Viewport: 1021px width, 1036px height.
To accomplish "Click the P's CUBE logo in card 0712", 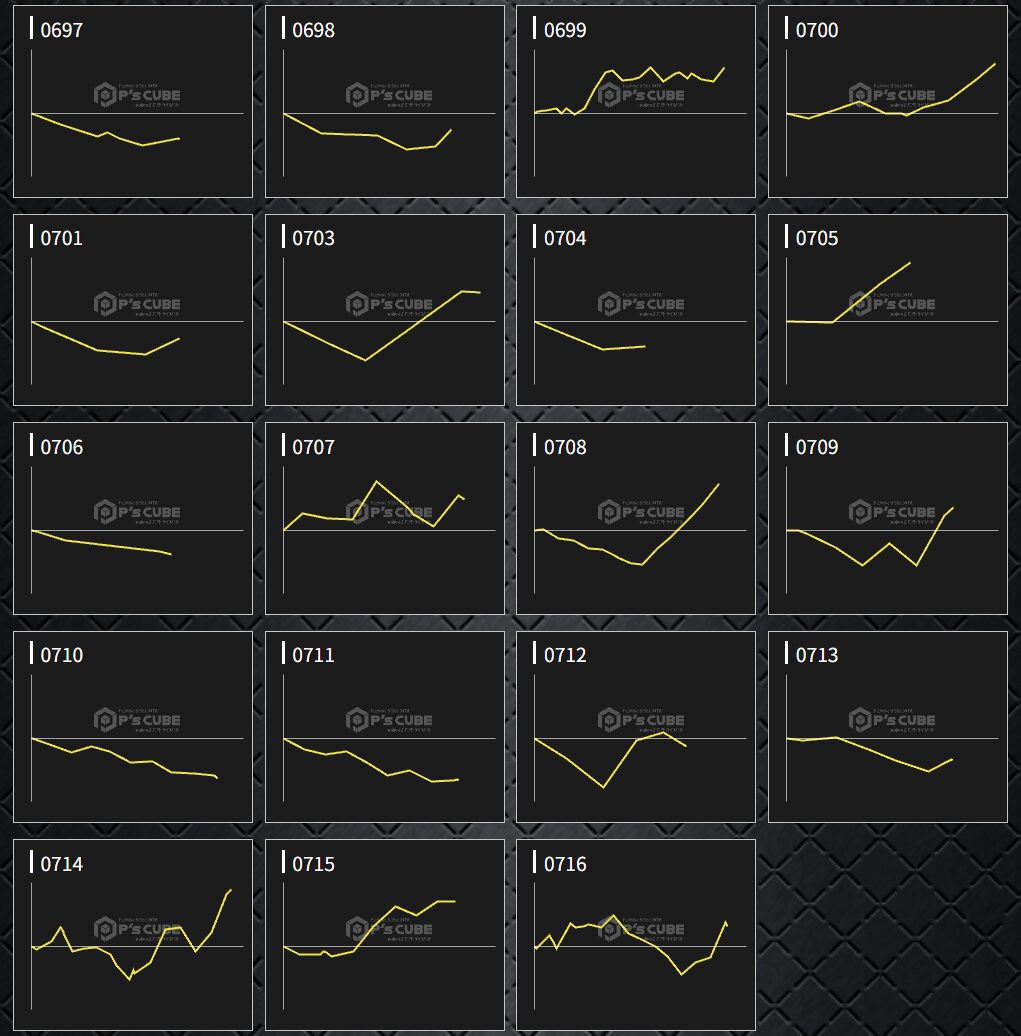I will pos(641,720).
